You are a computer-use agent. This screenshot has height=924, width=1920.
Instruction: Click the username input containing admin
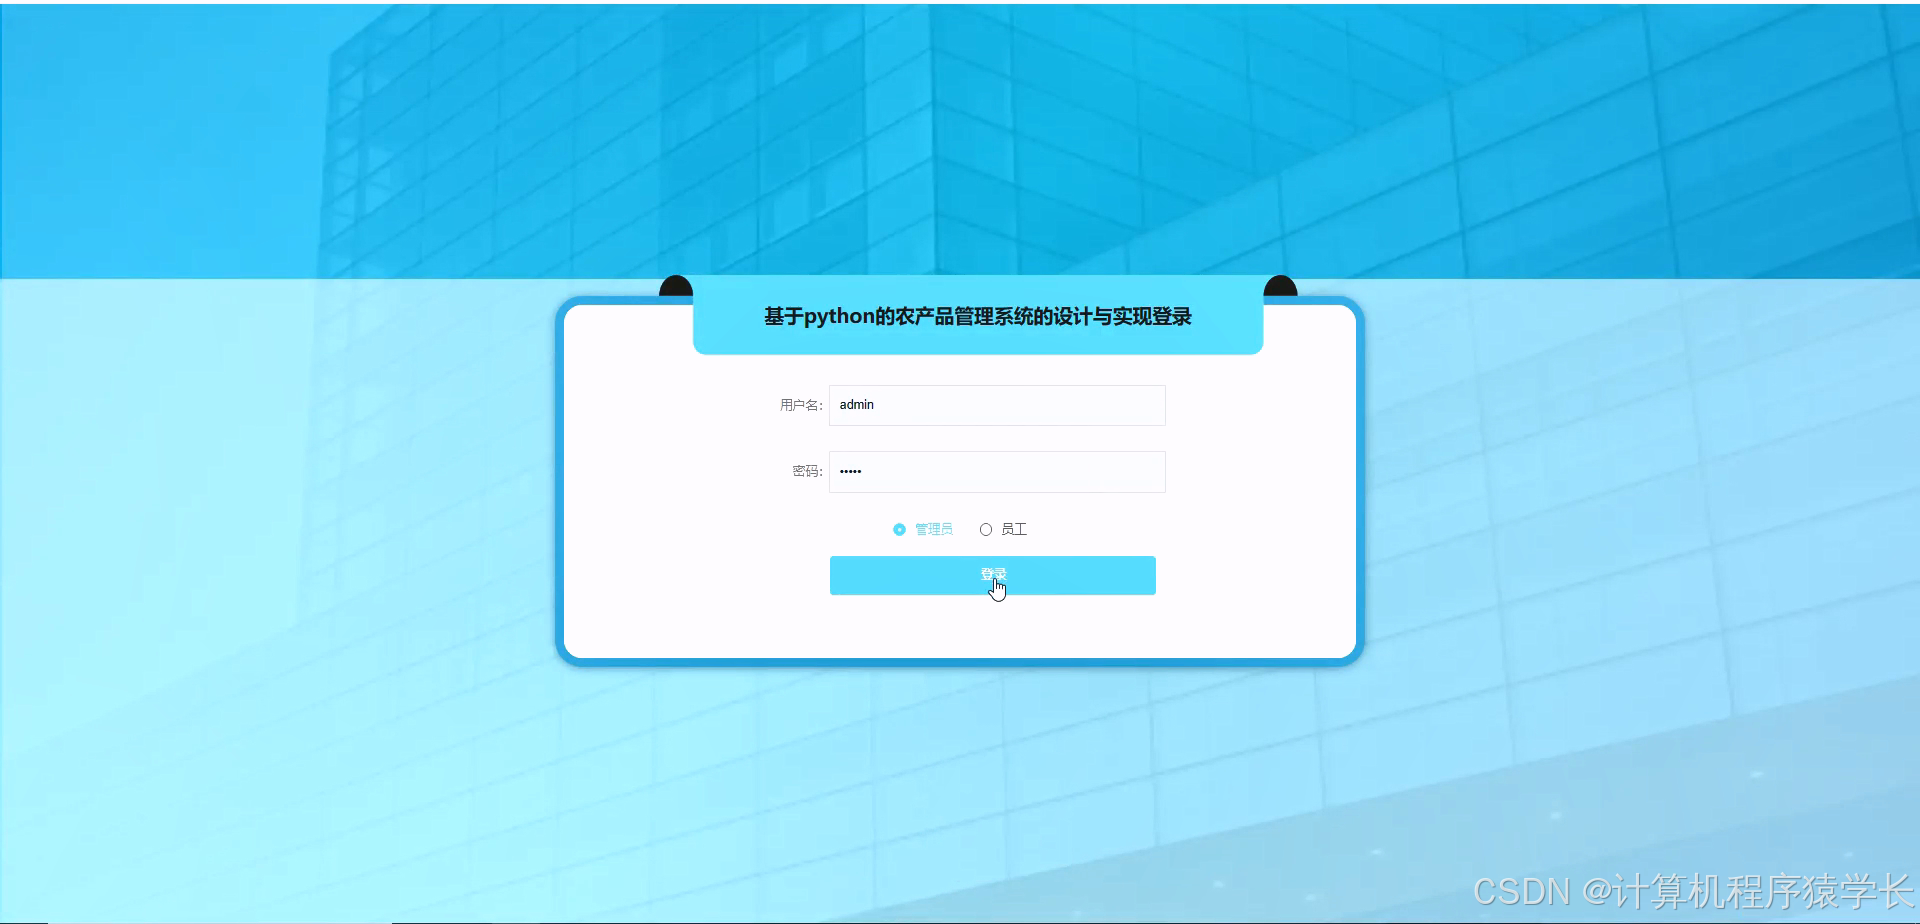996,405
